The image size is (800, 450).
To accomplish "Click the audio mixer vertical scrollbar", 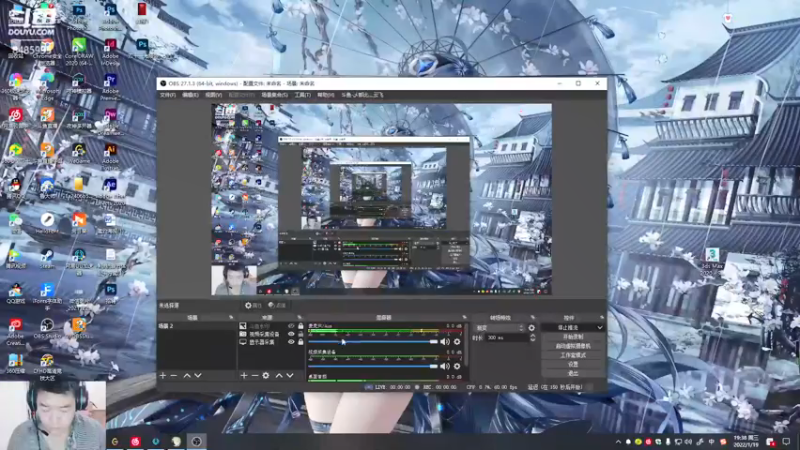I will coord(466,344).
